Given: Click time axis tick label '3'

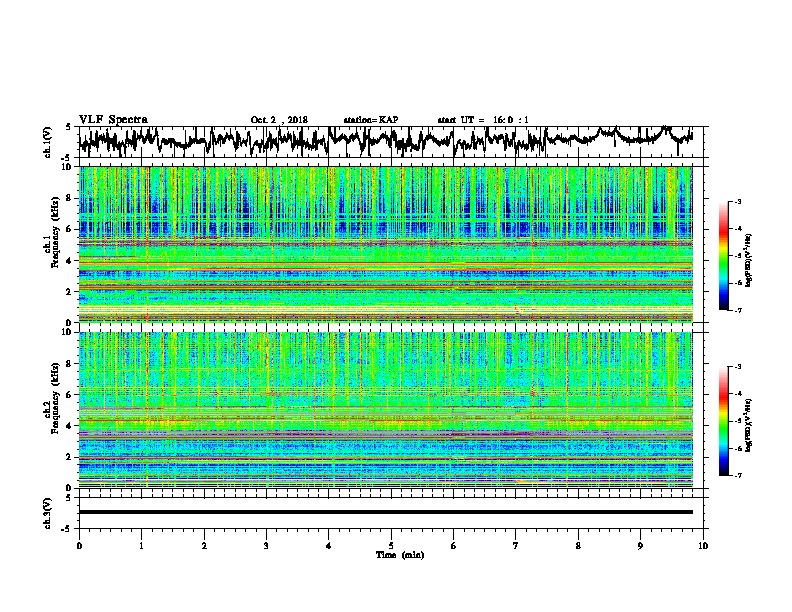Looking at the screenshot, I should tap(266, 546).
